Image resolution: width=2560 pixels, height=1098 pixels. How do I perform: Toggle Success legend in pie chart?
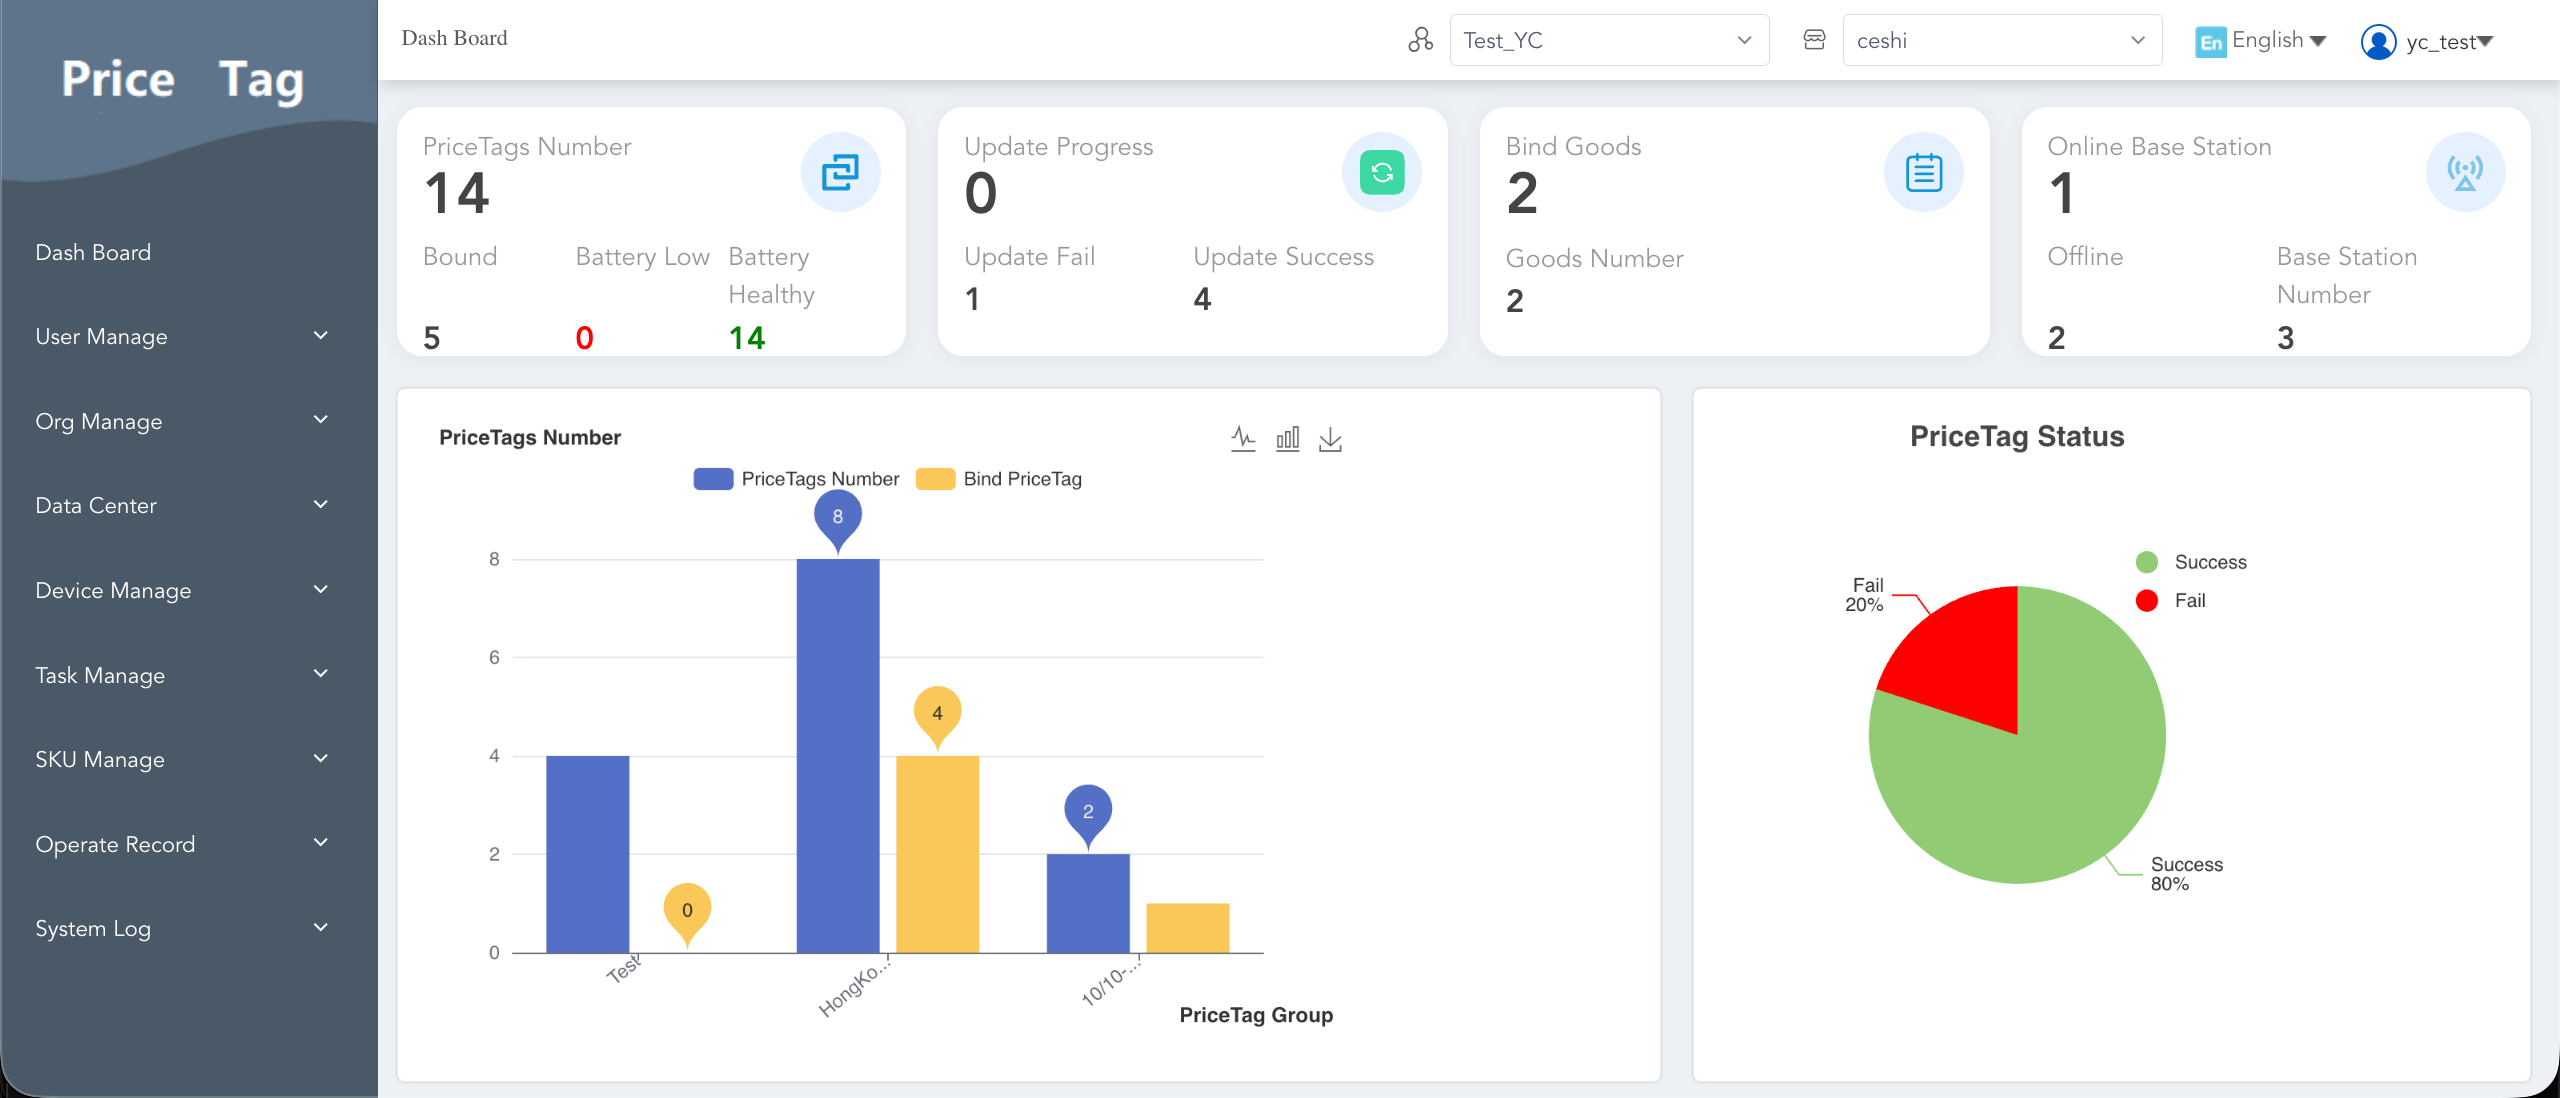[x=2190, y=562]
